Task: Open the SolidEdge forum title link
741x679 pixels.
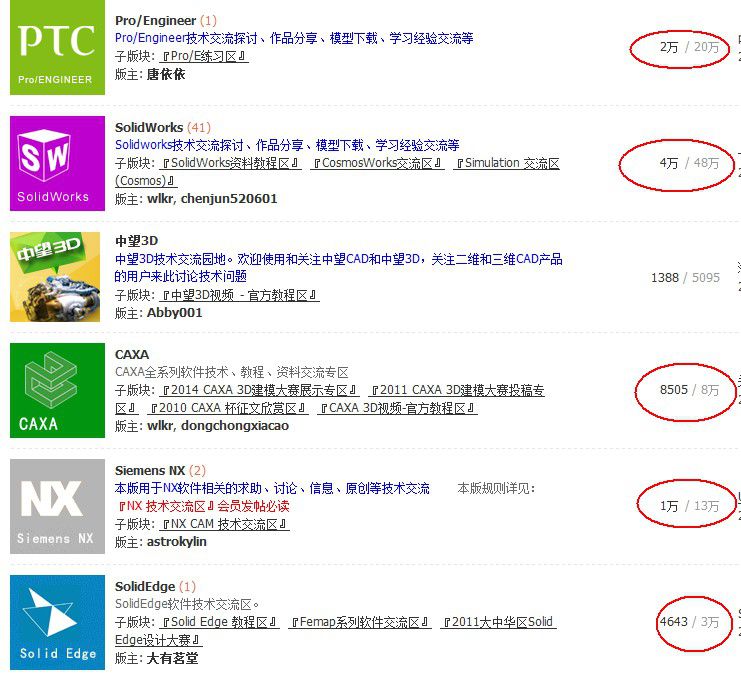Action: click(145, 586)
